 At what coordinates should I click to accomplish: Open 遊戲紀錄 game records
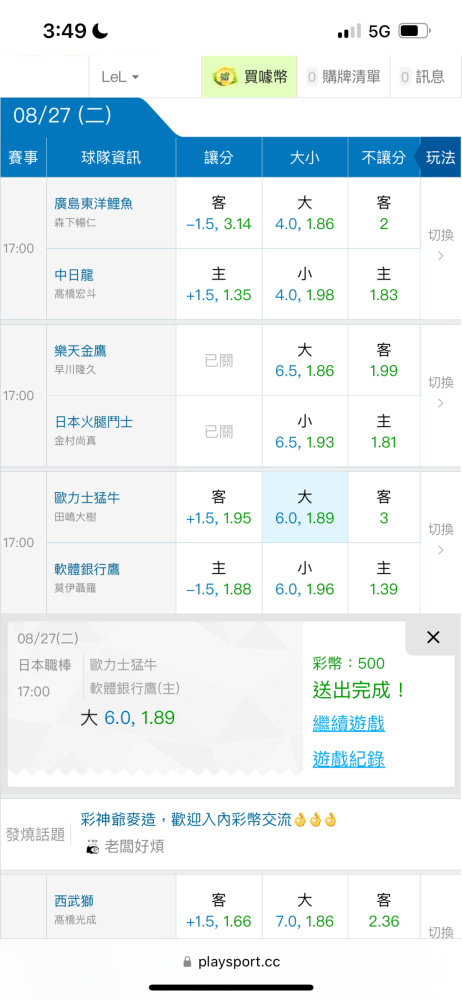[x=348, y=759]
